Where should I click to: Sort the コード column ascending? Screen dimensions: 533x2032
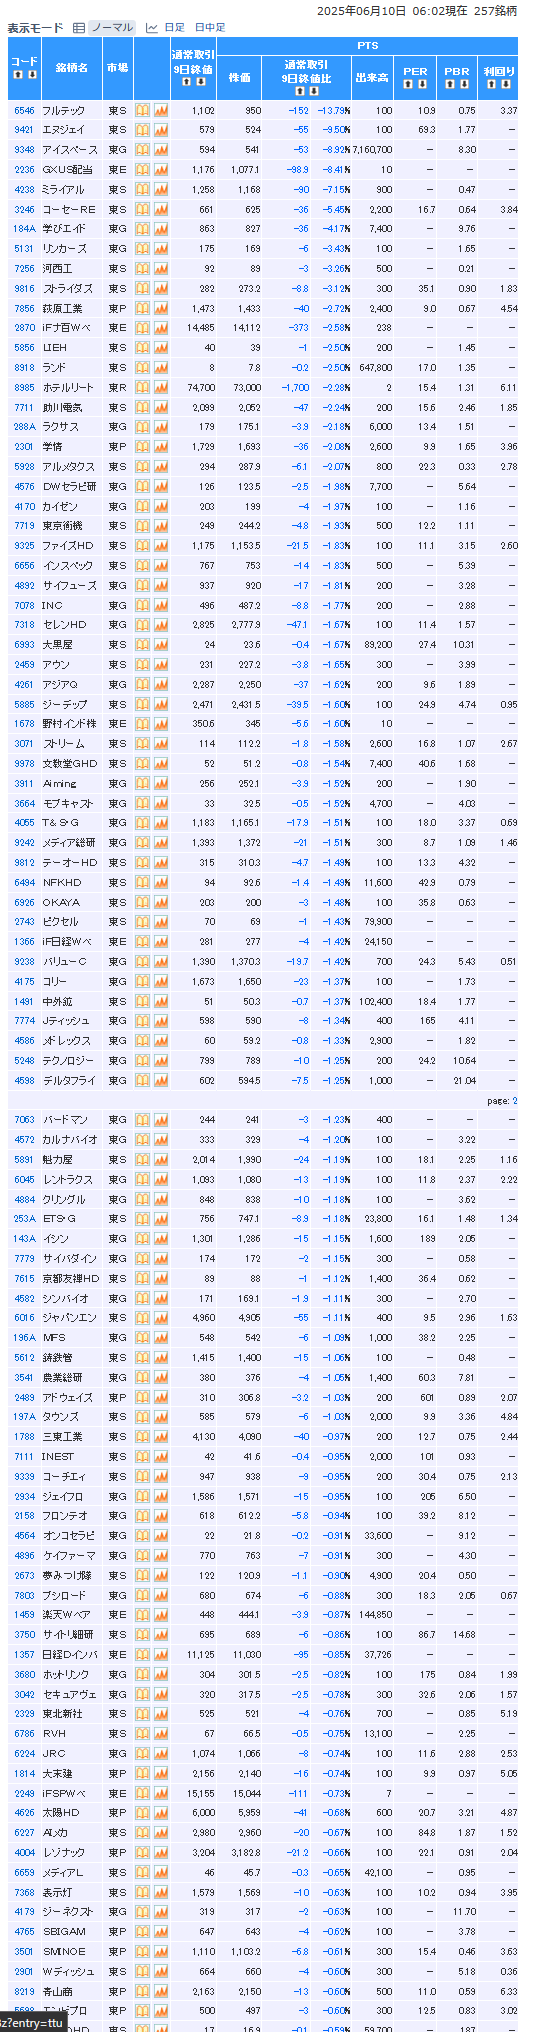pyautogui.click(x=17, y=75)
